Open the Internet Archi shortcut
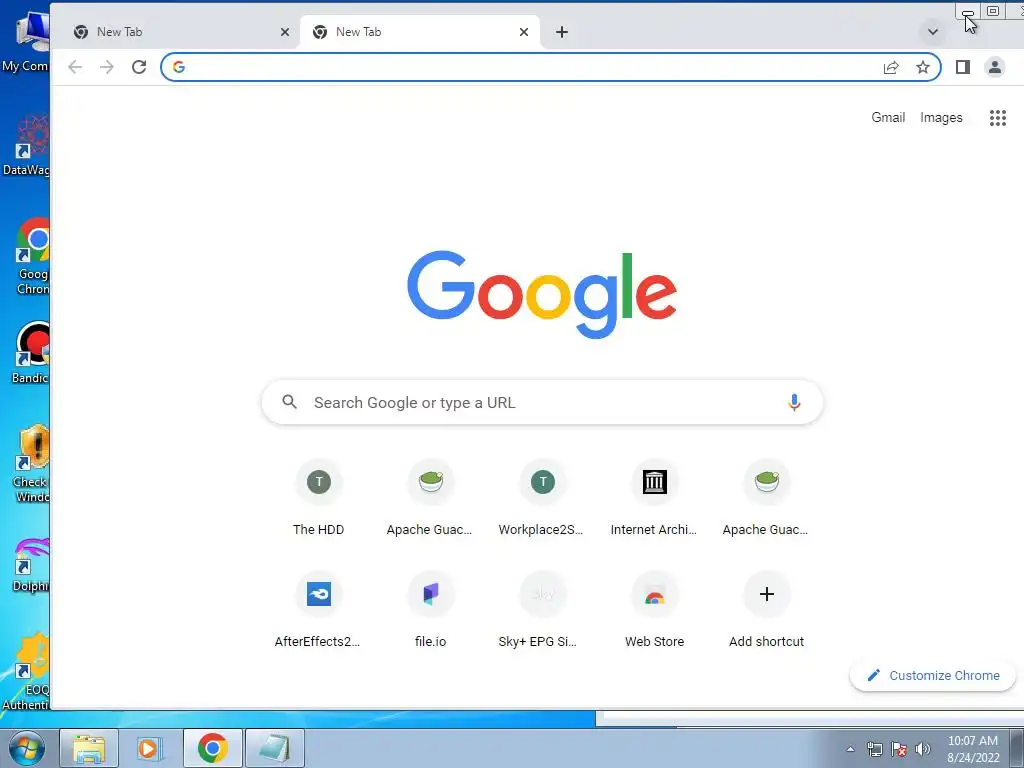This screenshot has height=768, width=1024. coord(654,498)
